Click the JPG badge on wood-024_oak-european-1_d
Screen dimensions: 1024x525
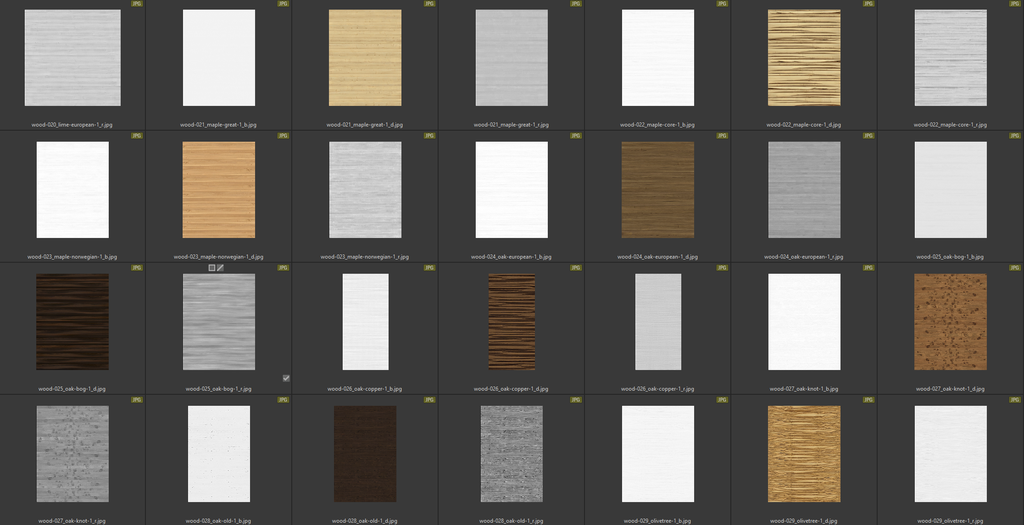(x=722, y=136)
